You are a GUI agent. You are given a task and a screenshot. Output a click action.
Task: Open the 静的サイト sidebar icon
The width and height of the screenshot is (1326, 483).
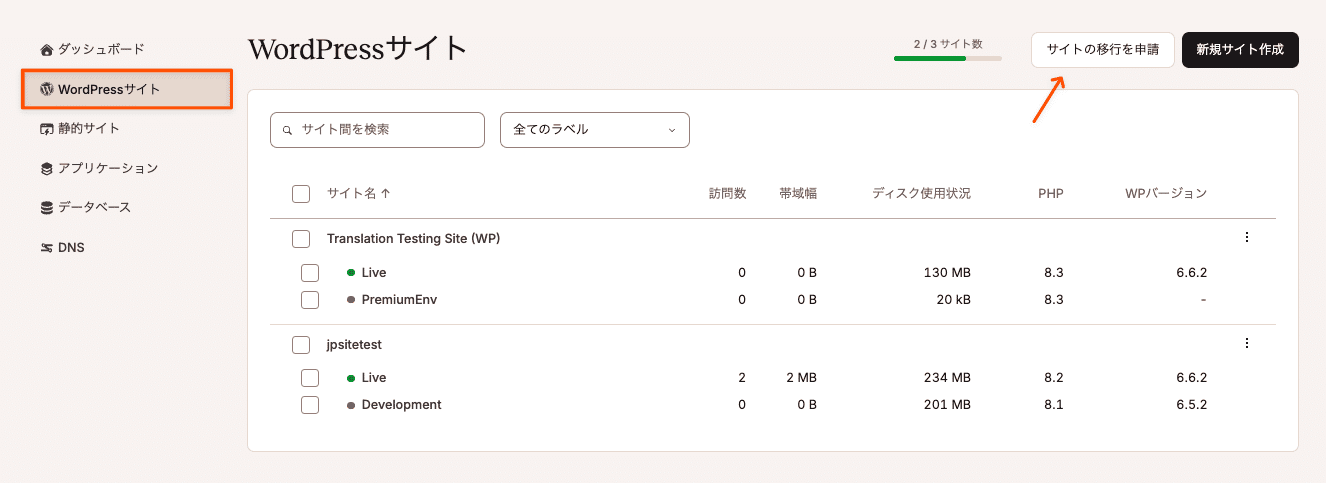(x=46, y=129)
